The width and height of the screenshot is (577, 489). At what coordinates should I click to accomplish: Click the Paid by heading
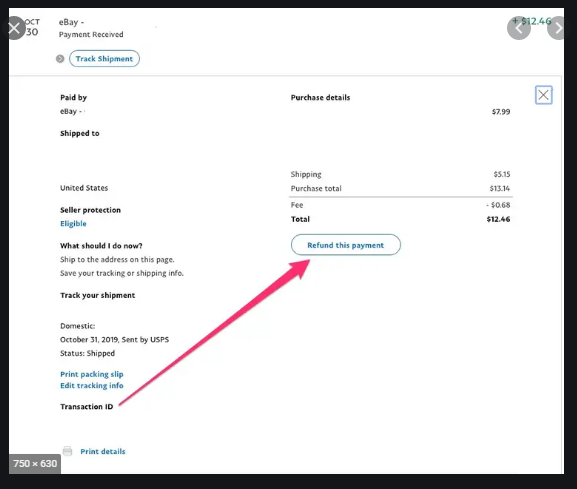73,98
